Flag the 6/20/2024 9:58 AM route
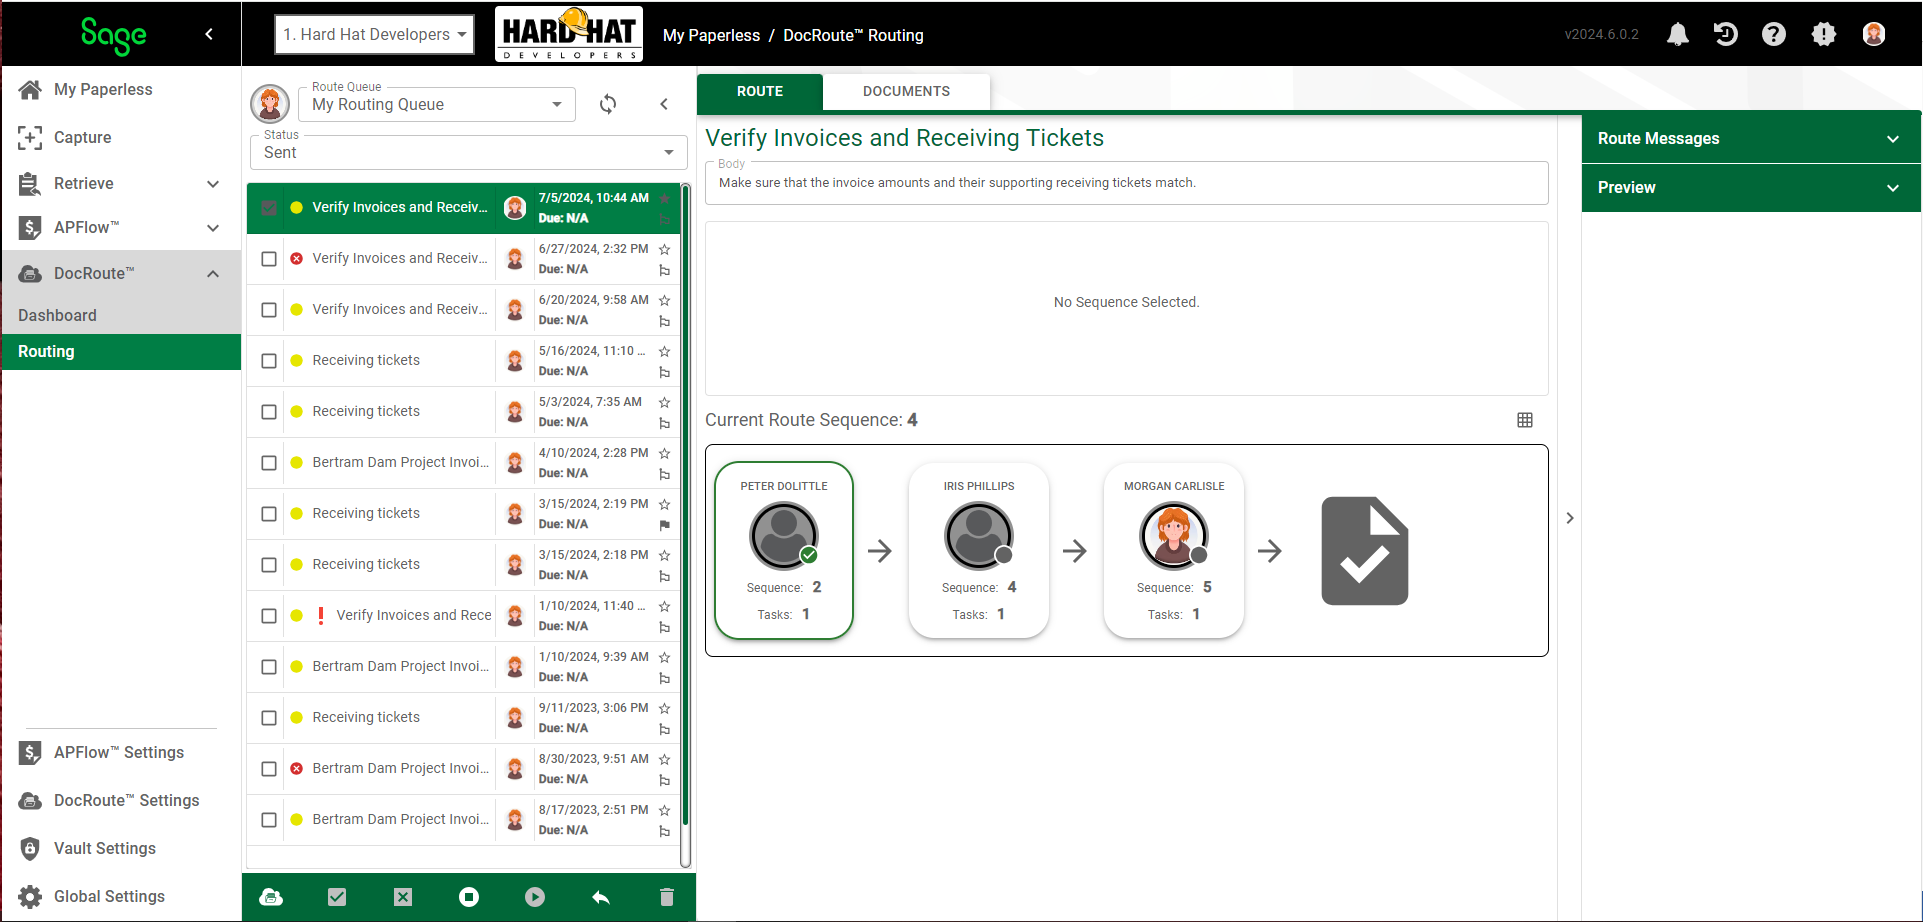The height and width of the screenshot is (922, 1923). click(x=664, y=321)
